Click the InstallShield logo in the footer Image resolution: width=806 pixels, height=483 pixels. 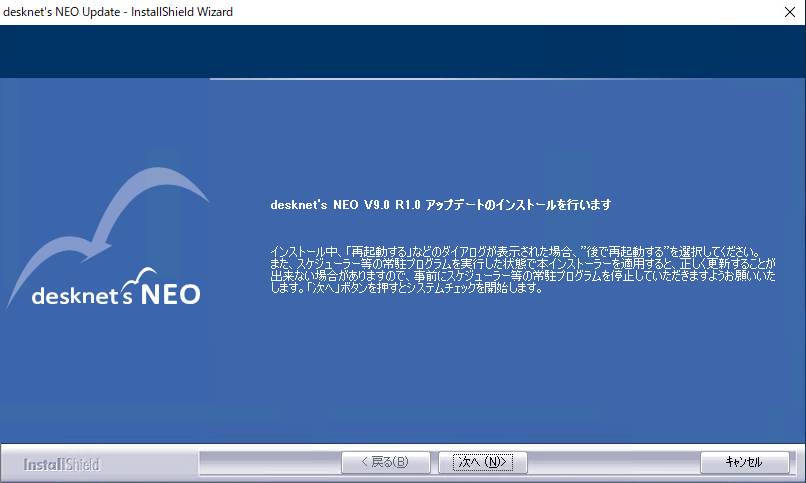click(62, 465)
